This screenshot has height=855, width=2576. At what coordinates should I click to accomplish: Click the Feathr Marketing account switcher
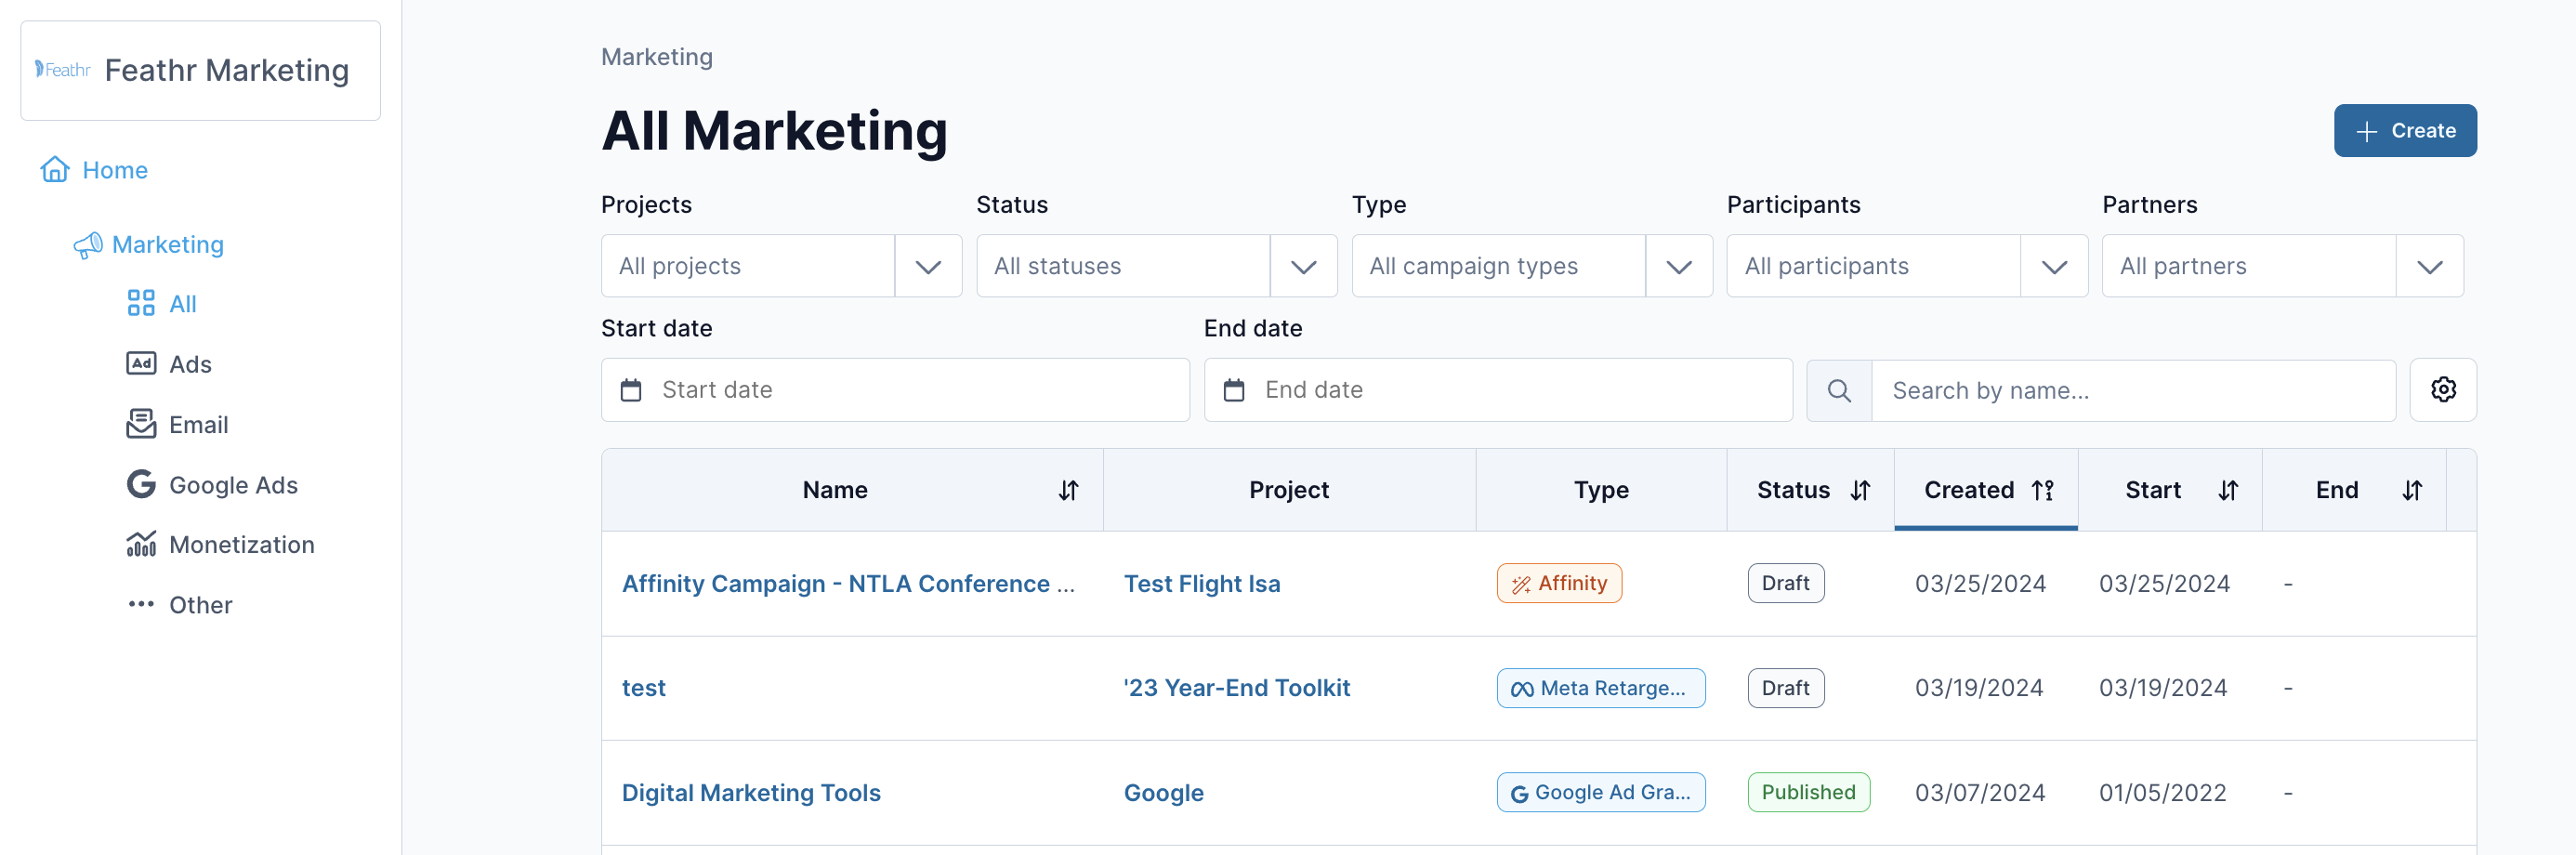(x=200, y=70)
